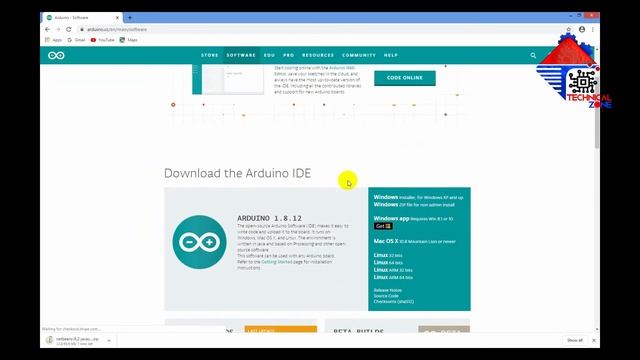Viewport: 640px width, 360px height.
Task: Close the downloads bar
Action: click(594, 340)
